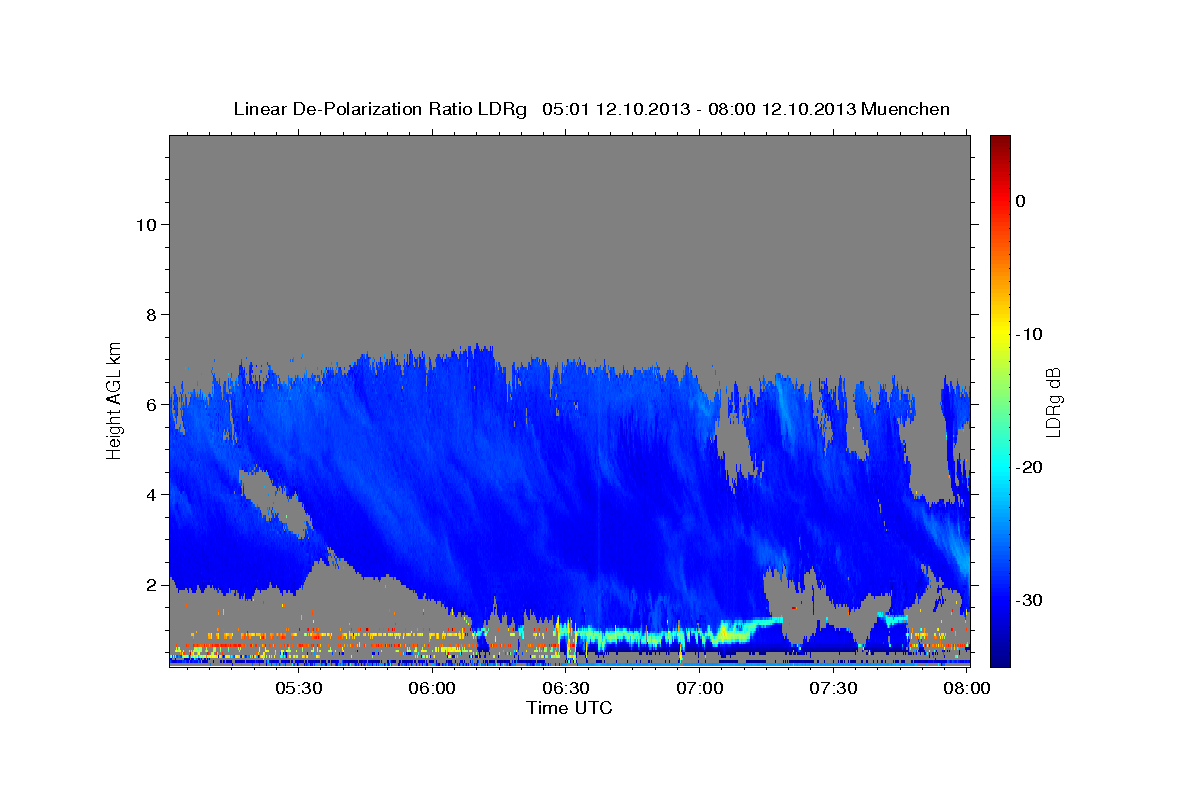Select the '08:00' time axis label
The image size is (1200, 800).
pos(967,688)
